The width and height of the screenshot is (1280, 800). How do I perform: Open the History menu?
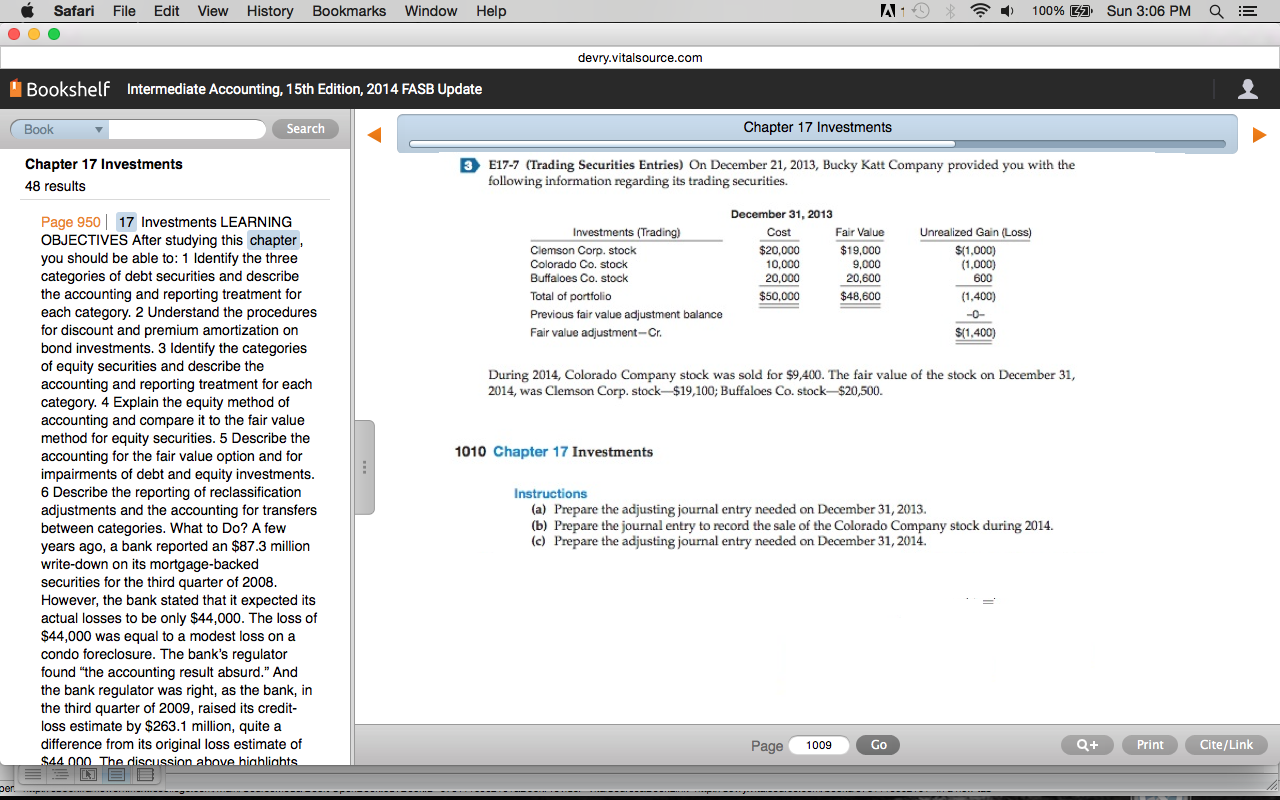coord(270,11)
